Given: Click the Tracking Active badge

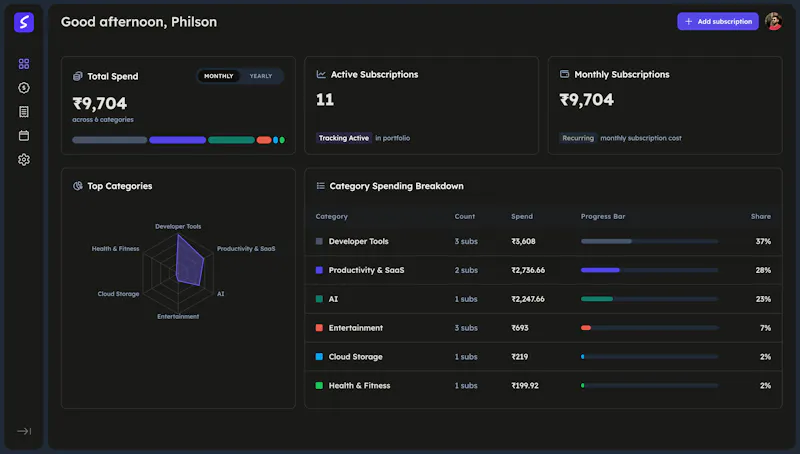Looking at the screenshot, I should [343, 138].
